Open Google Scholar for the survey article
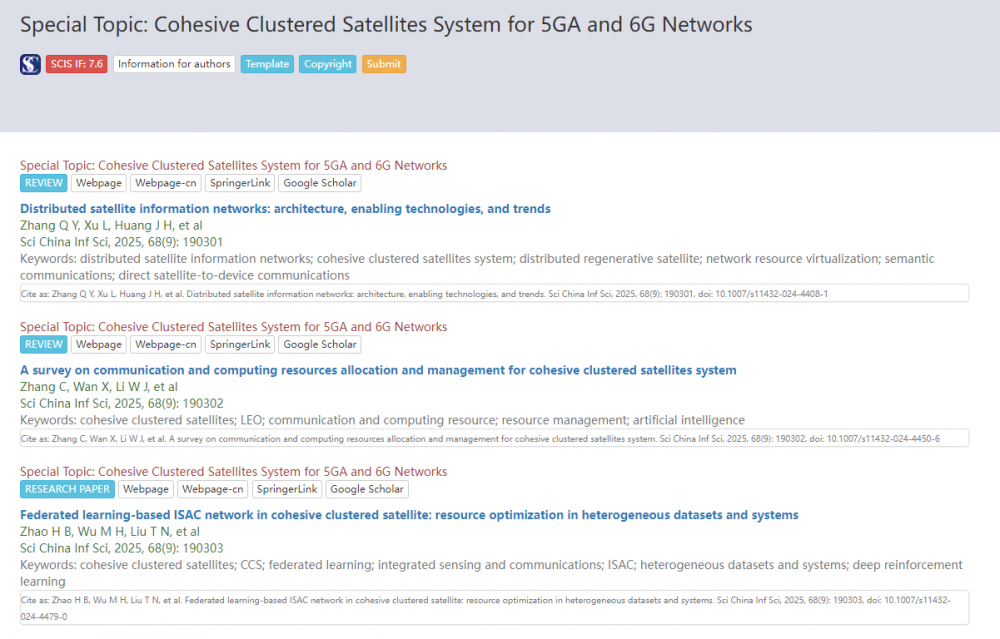 pos(319,344)
